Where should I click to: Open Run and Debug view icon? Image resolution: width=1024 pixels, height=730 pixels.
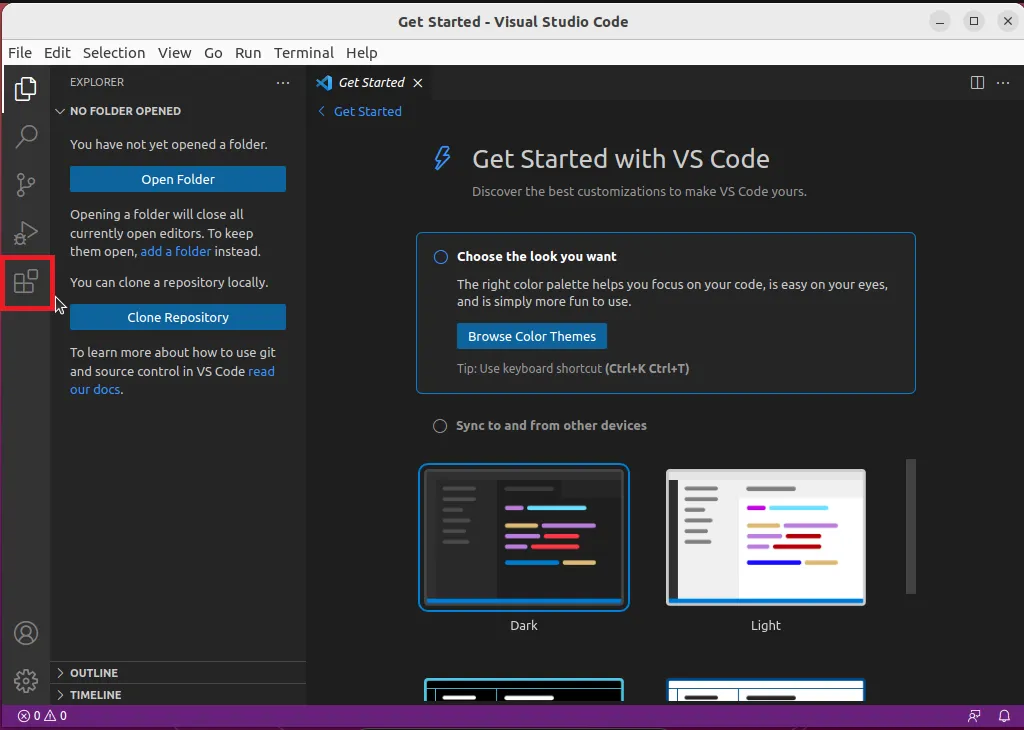25,233
